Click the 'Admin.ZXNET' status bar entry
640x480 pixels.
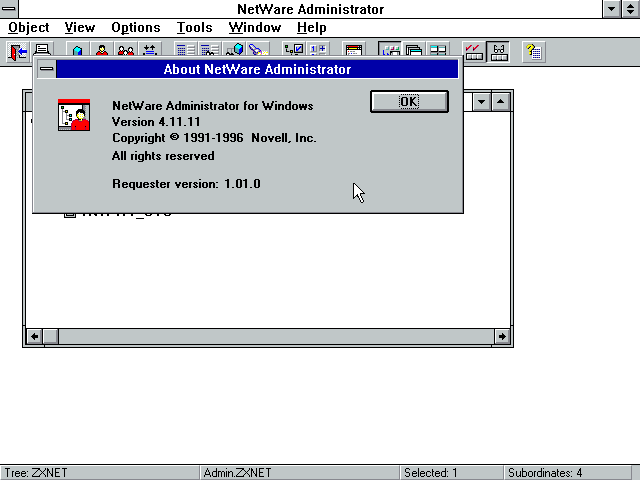coord(299,473)
